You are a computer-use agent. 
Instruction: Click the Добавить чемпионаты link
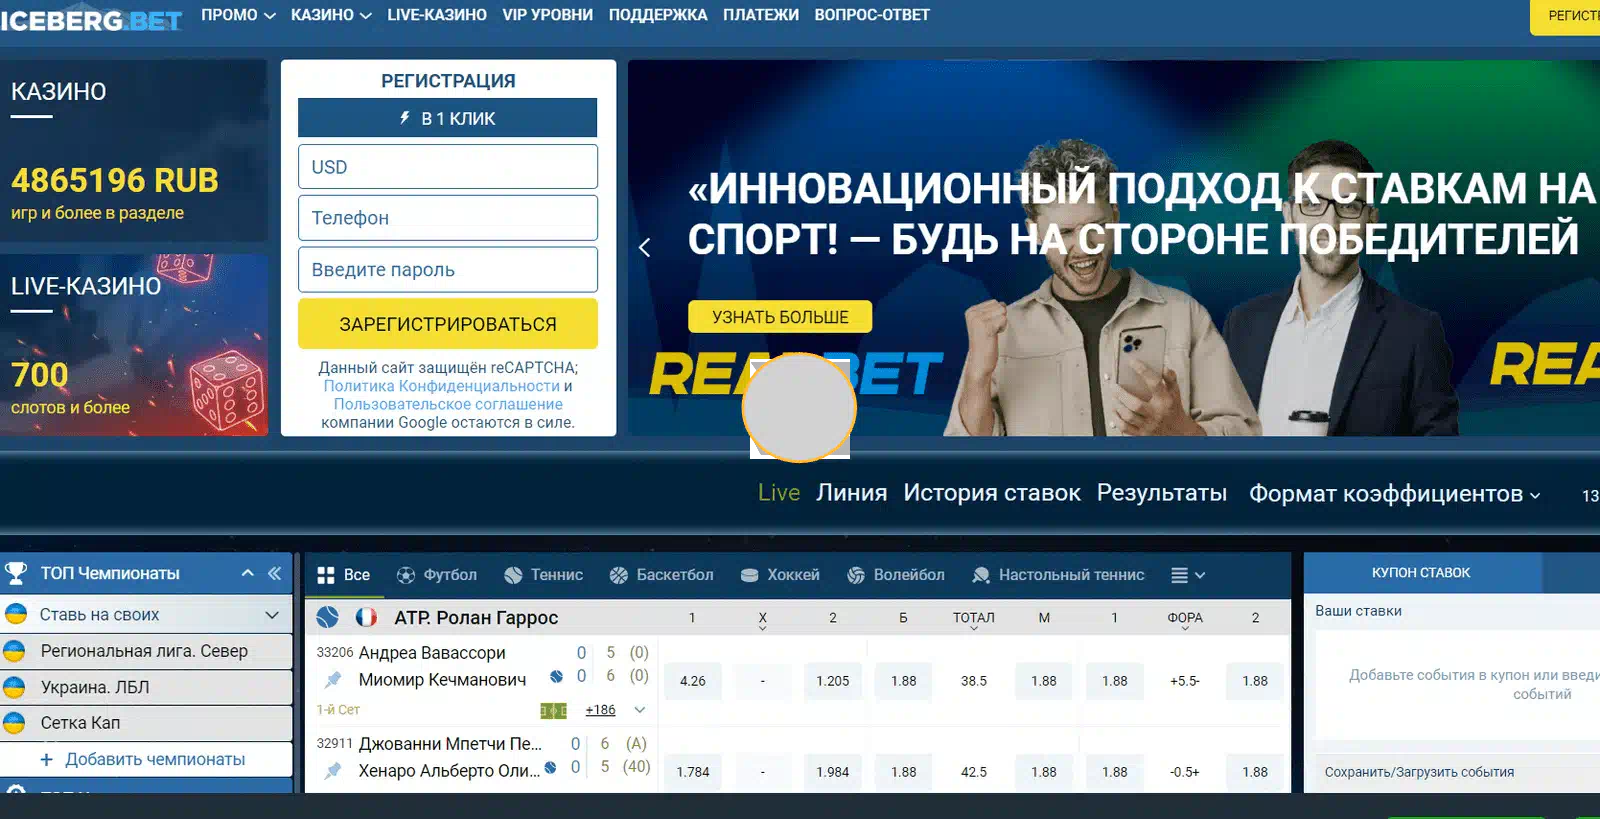coord(155,760)
